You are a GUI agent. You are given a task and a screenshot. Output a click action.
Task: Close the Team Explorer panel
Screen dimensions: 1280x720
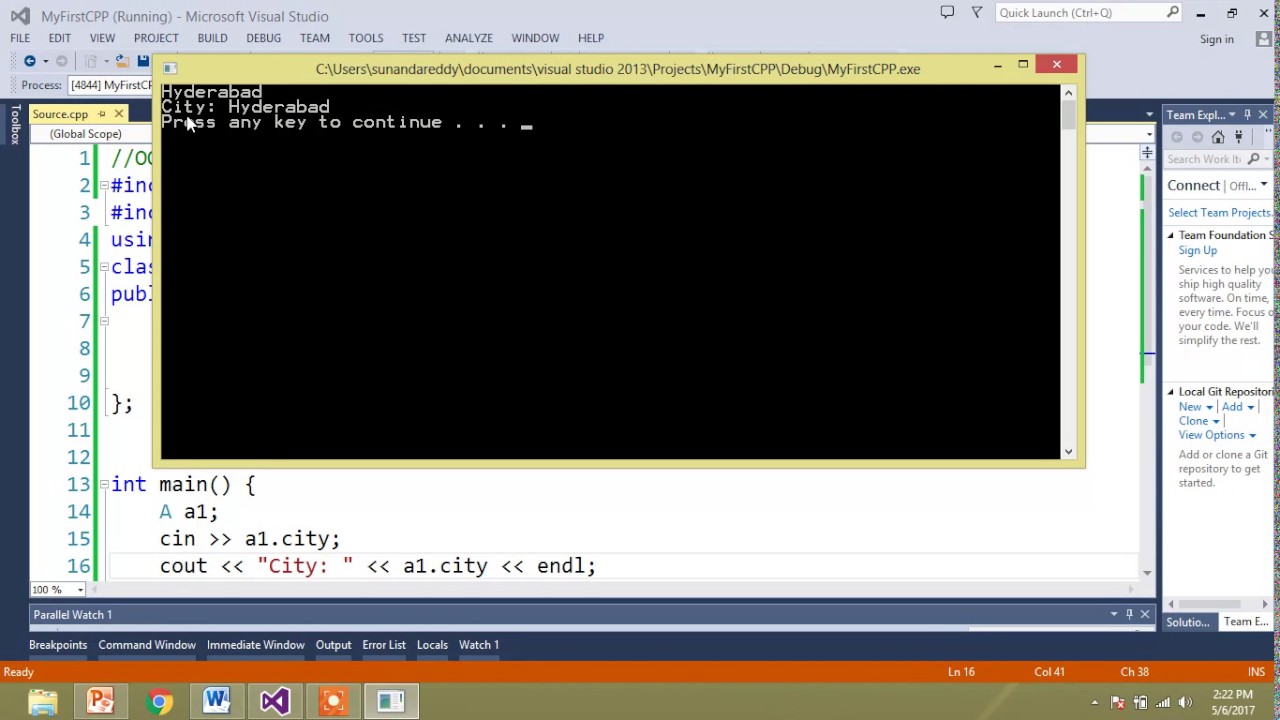(x=1263, y=115)
